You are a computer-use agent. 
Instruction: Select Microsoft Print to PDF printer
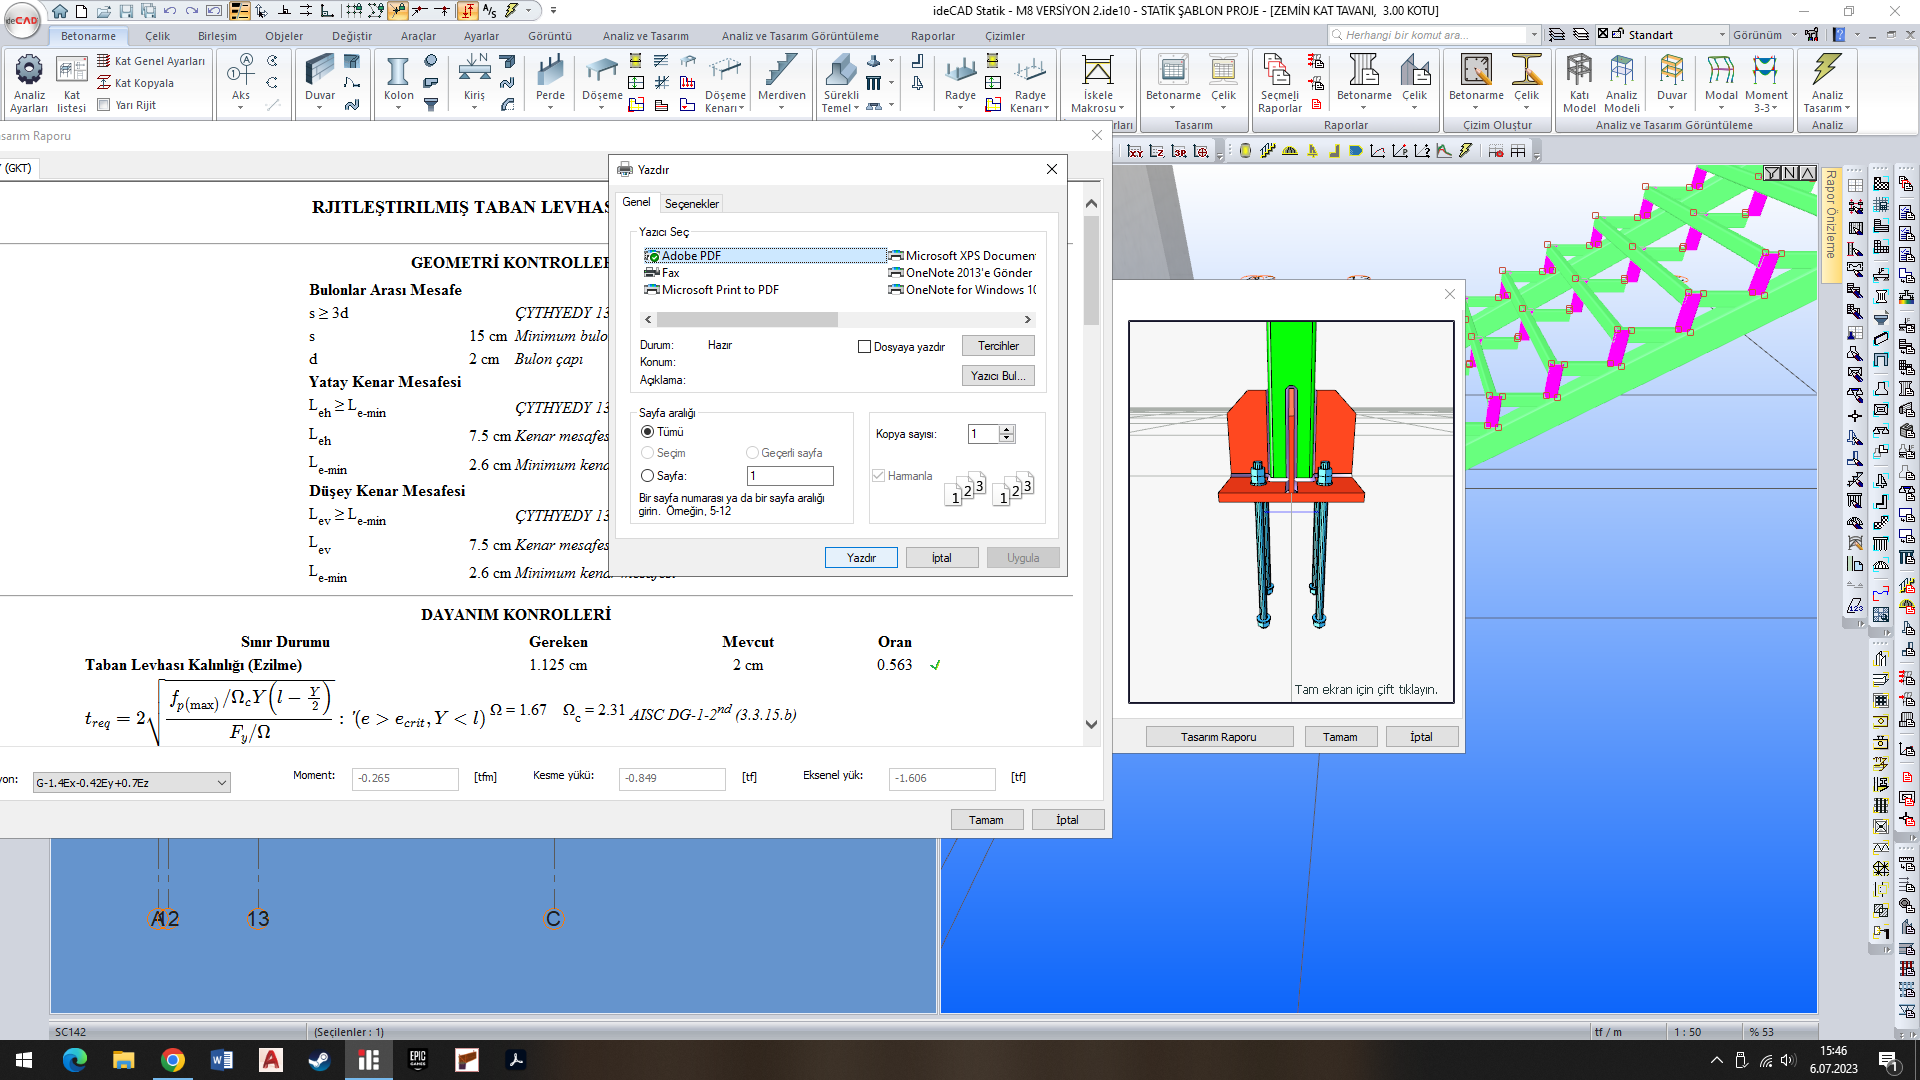pos(711,290)
